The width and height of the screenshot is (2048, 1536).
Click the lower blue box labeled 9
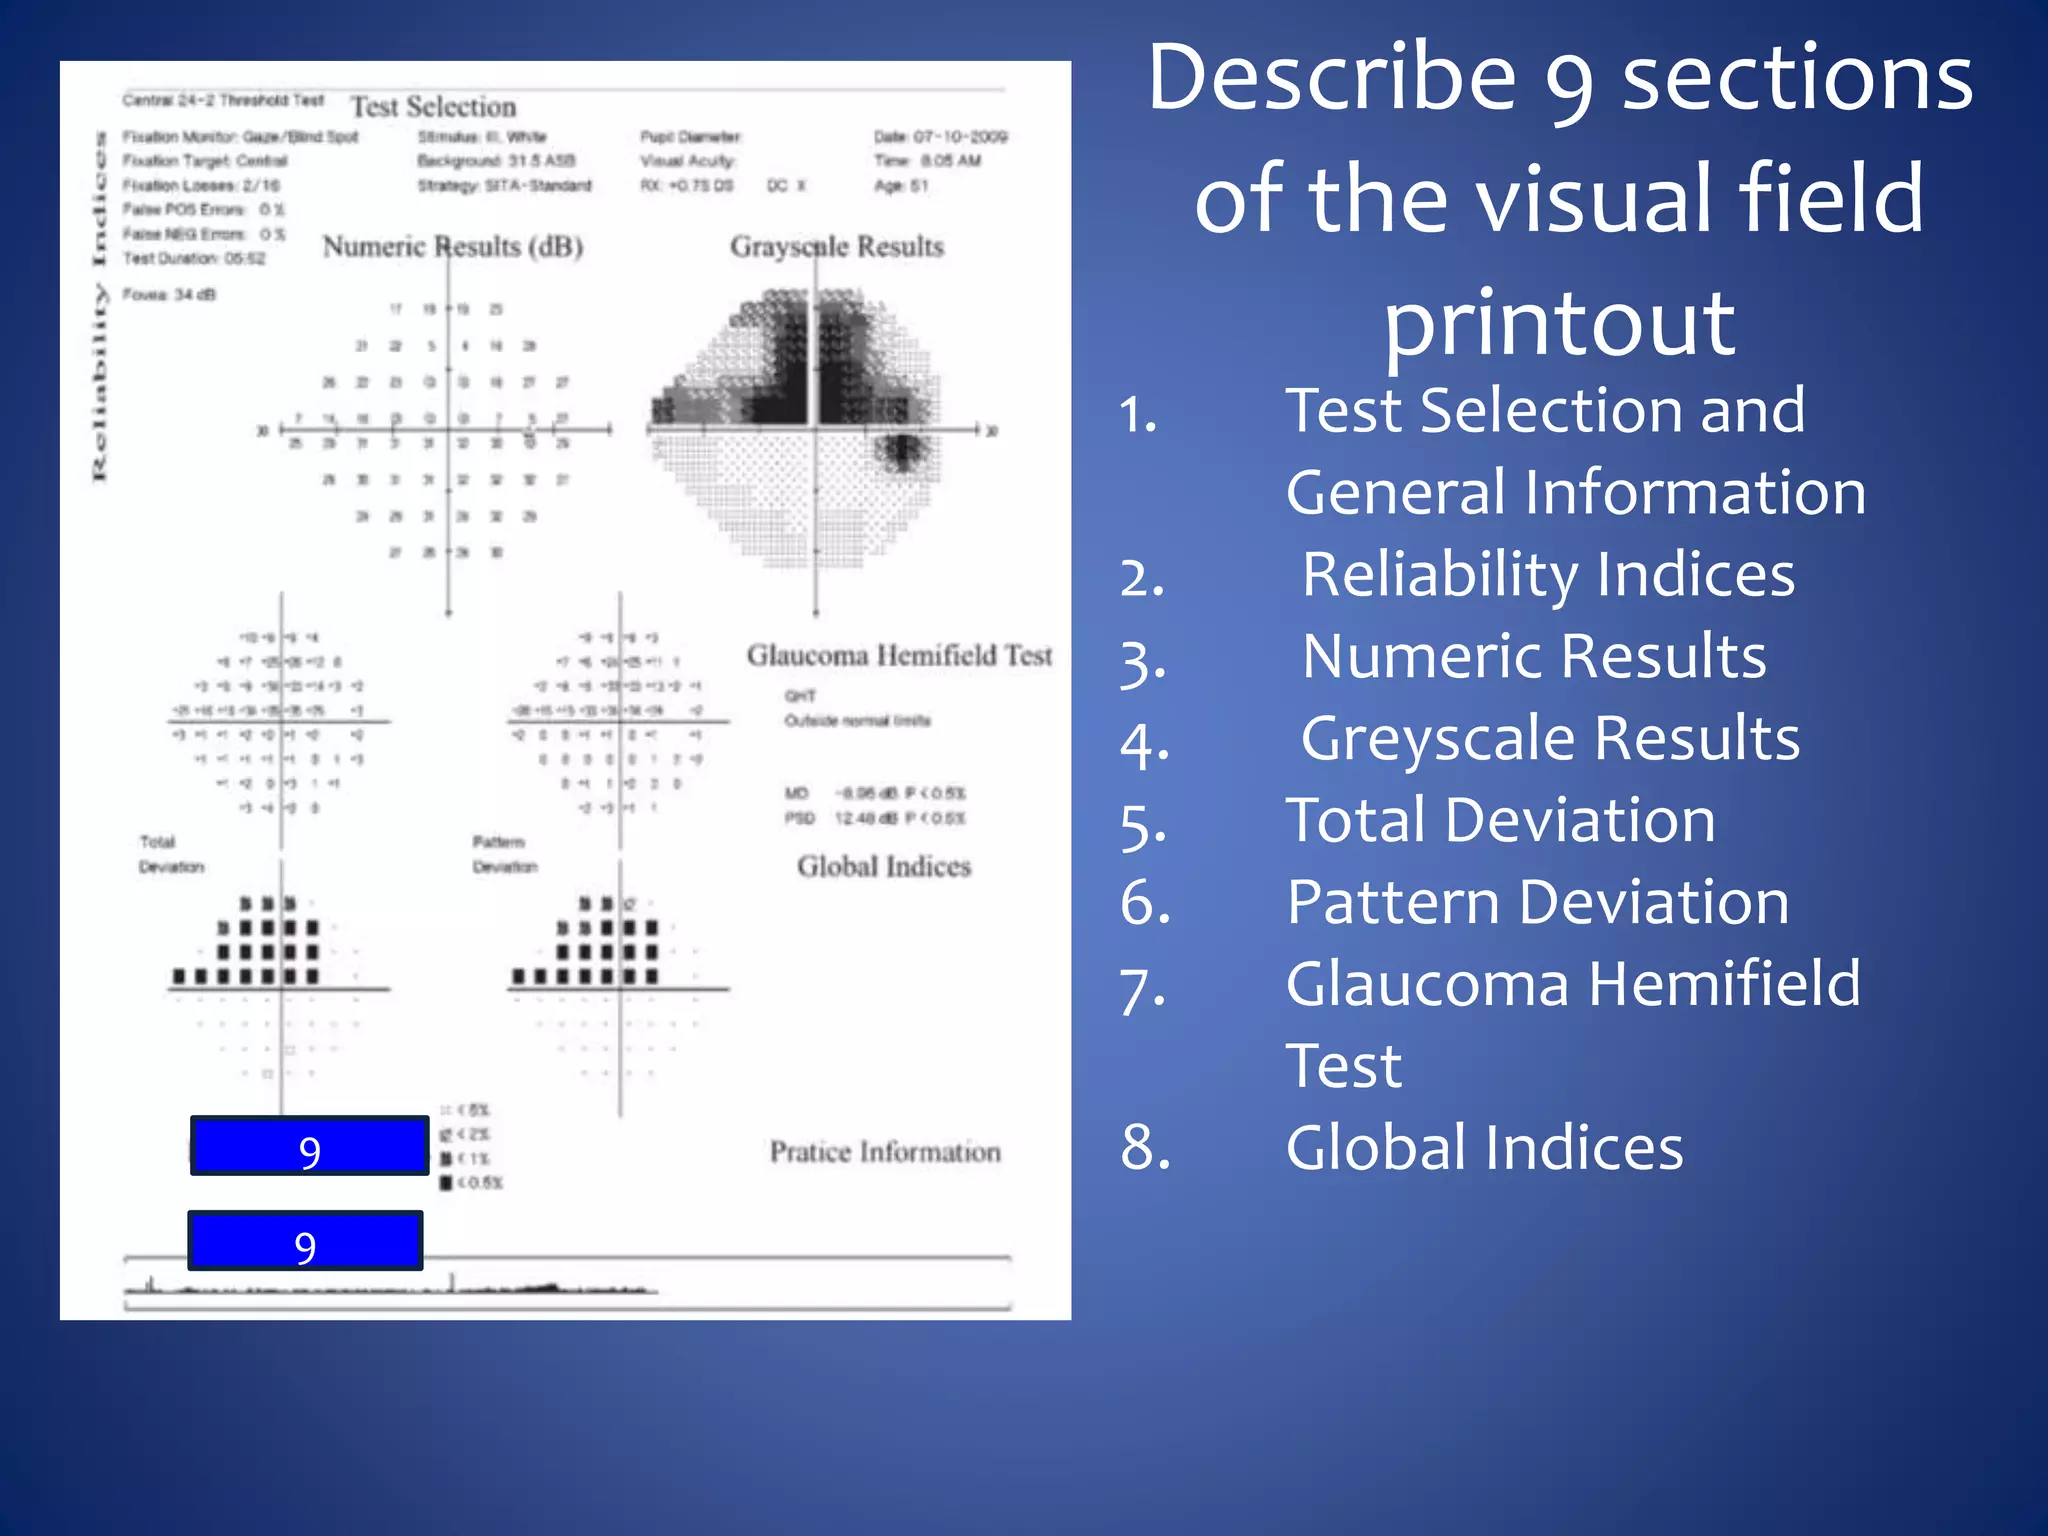[x=305, y=1241]
